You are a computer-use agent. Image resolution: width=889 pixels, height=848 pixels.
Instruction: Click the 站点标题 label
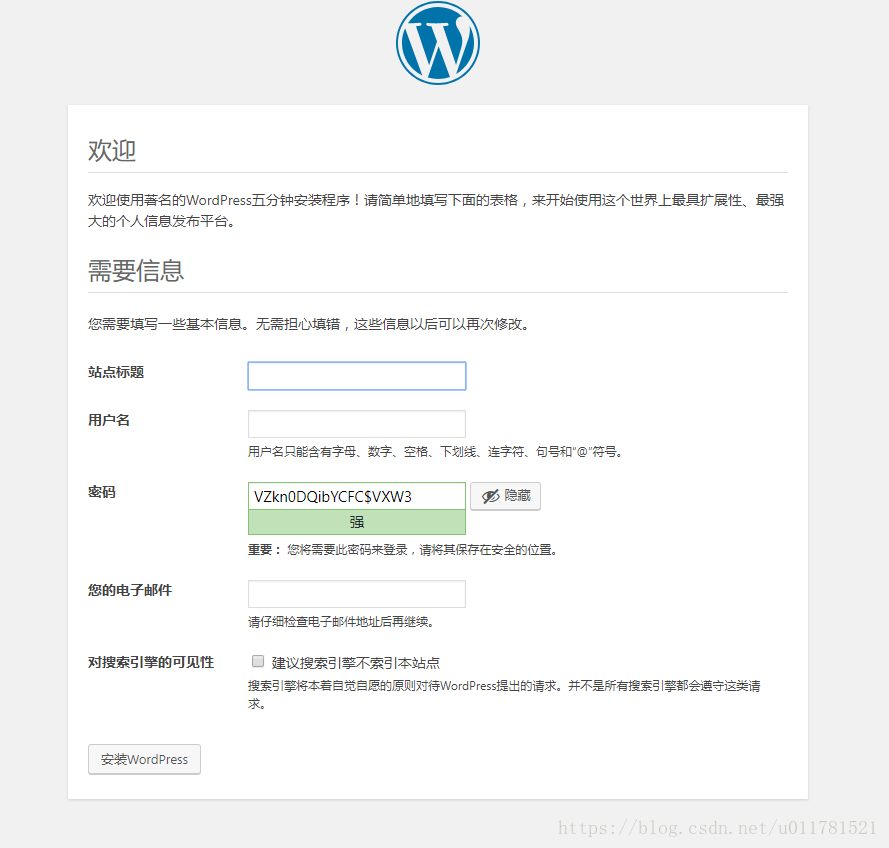point(116,372)
